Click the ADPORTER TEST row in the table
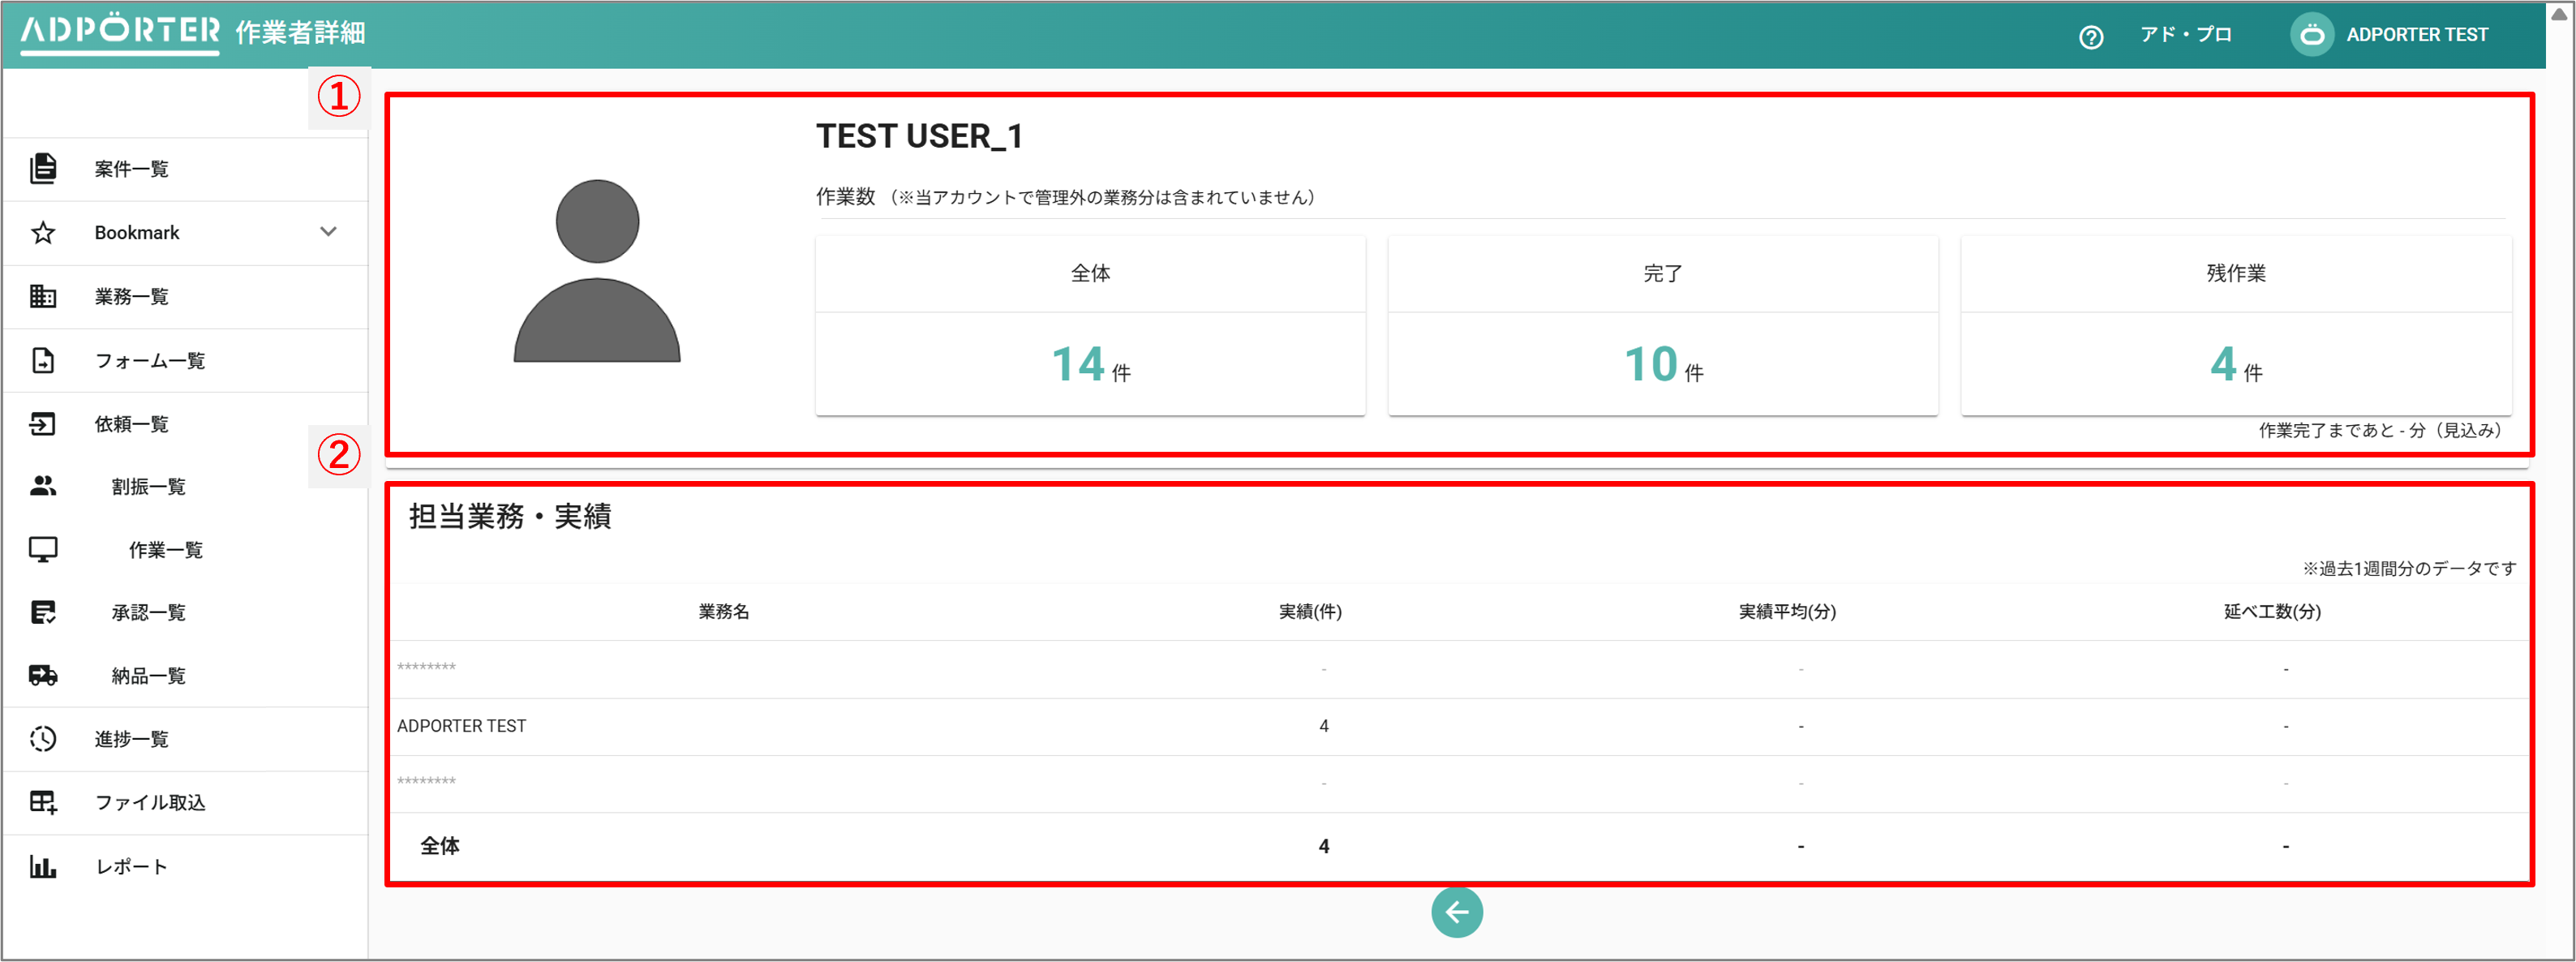 [x=462, y=725]
